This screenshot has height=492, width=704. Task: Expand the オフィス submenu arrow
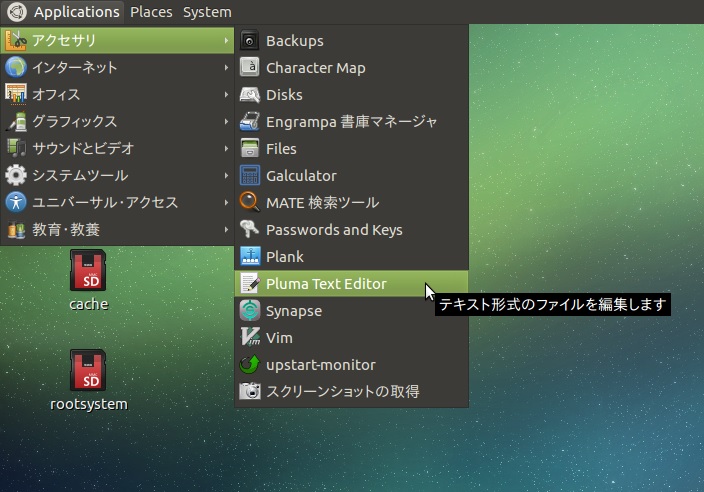(226, 94)
